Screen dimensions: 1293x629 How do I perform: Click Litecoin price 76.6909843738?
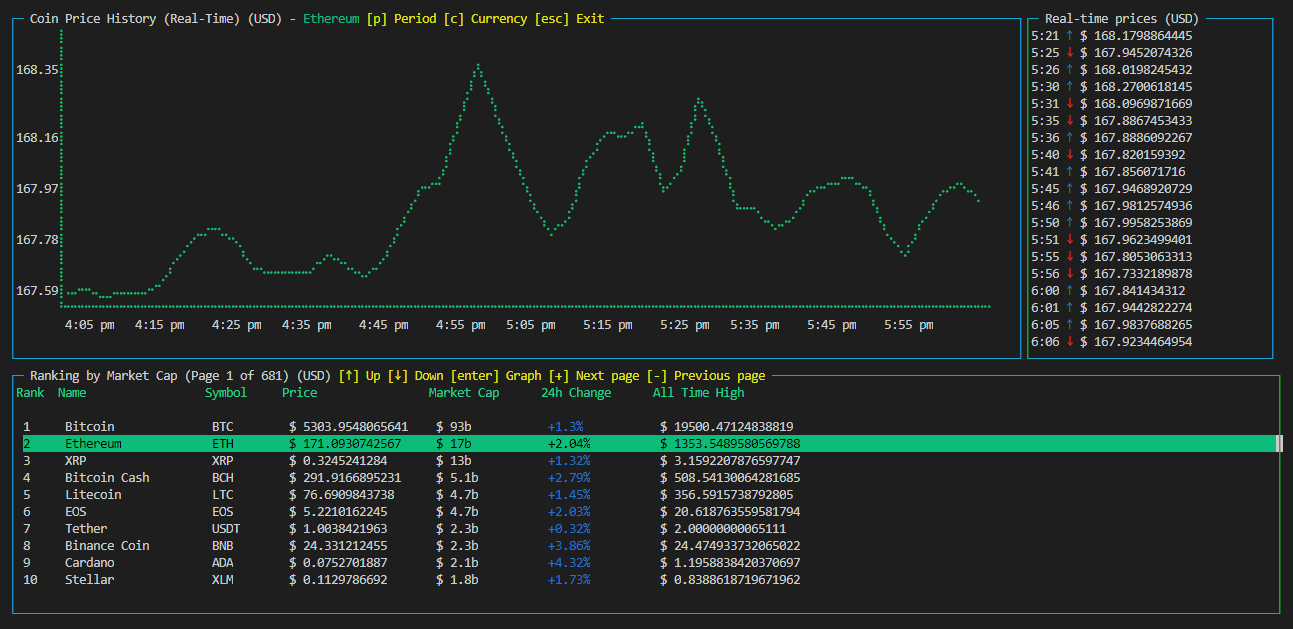click(x=341, y=495)
